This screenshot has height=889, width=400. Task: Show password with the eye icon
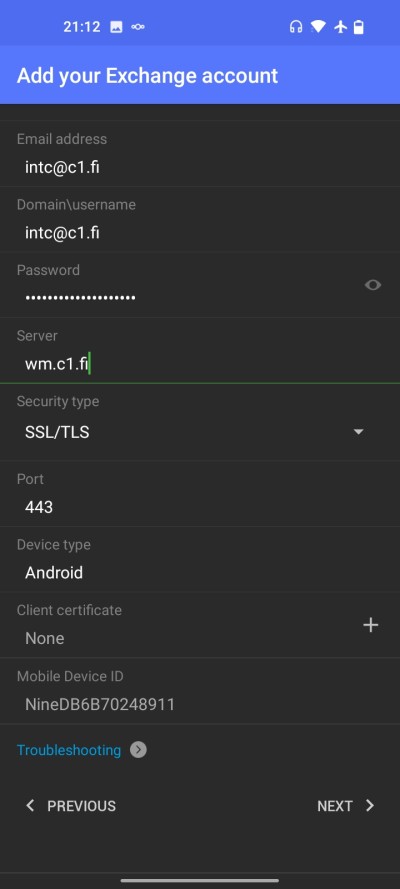[373, 285]
